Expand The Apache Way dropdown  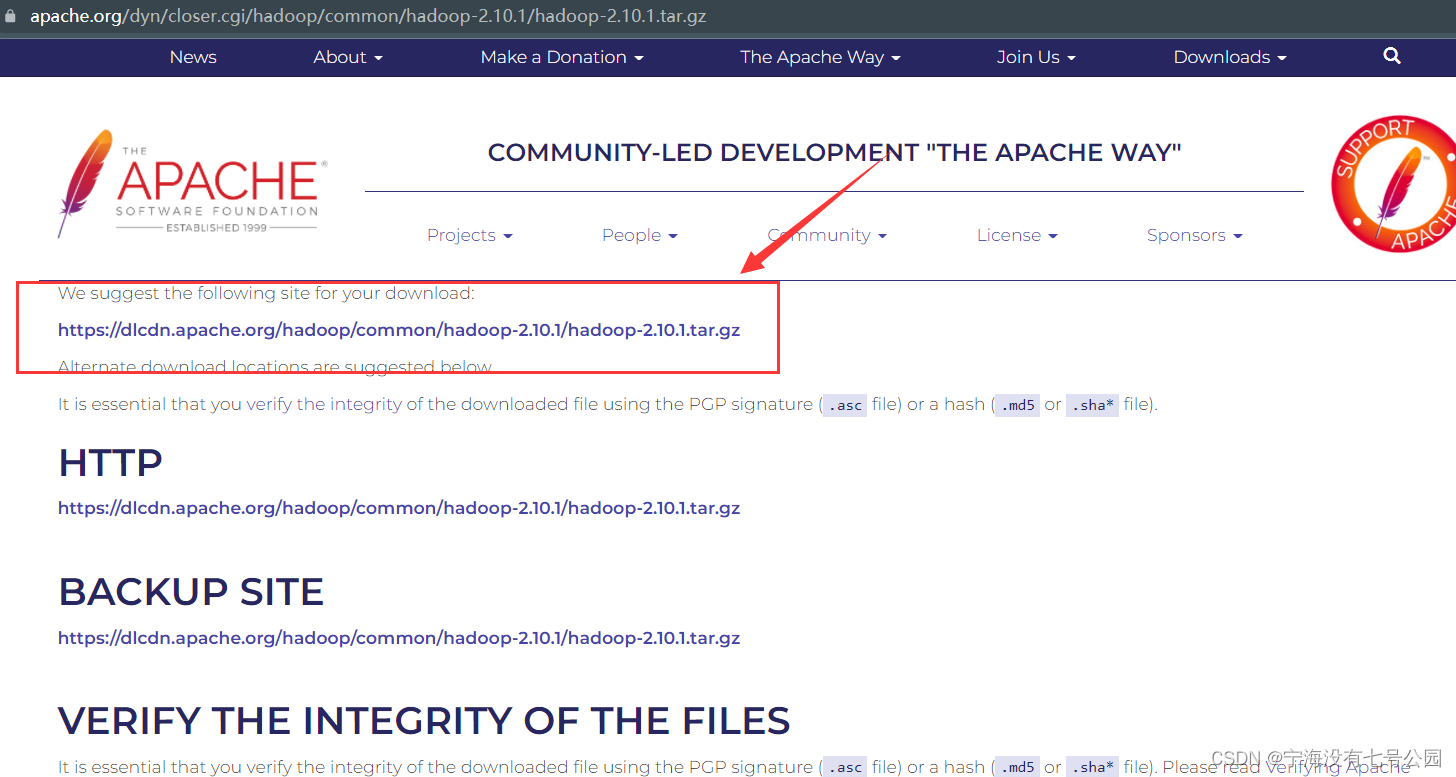(820, 57)
